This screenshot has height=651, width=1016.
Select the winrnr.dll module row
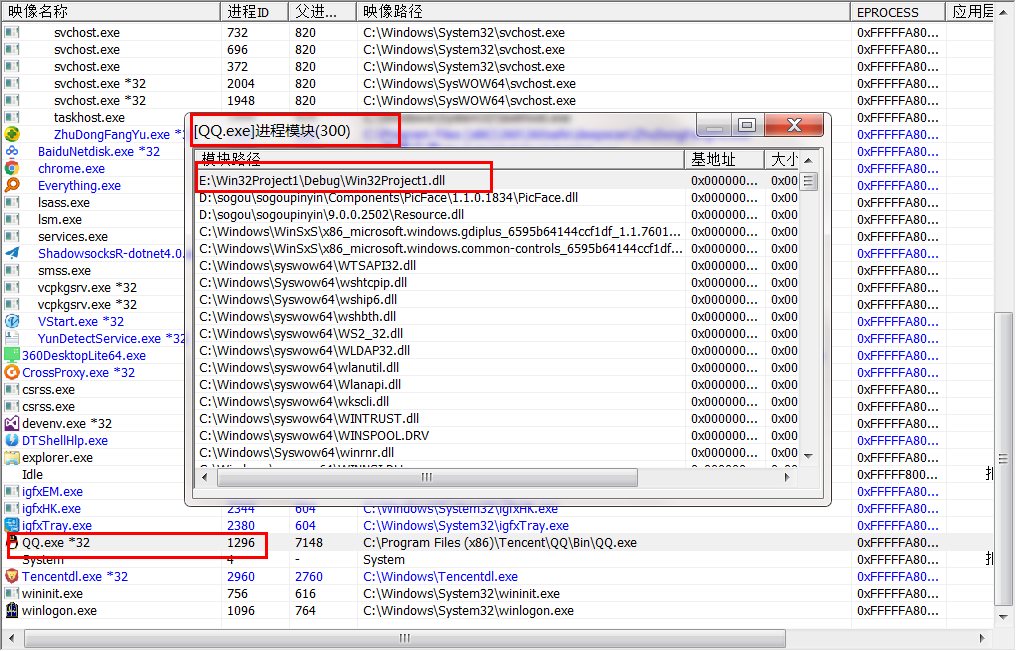[497, 452]
